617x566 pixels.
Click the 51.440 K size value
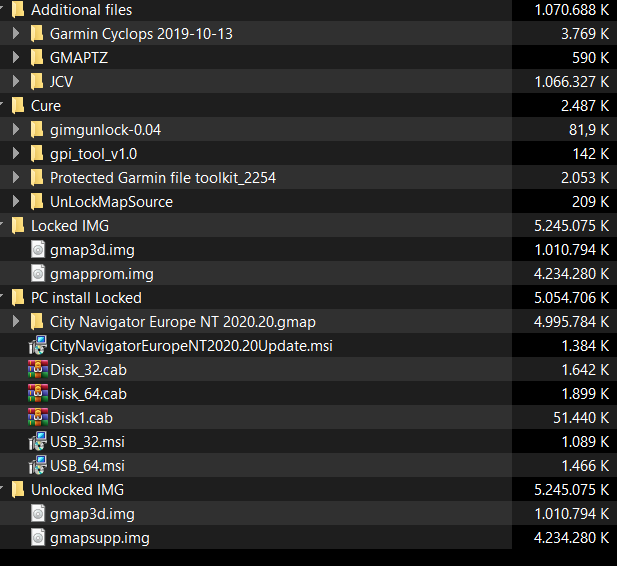(581, 418)
